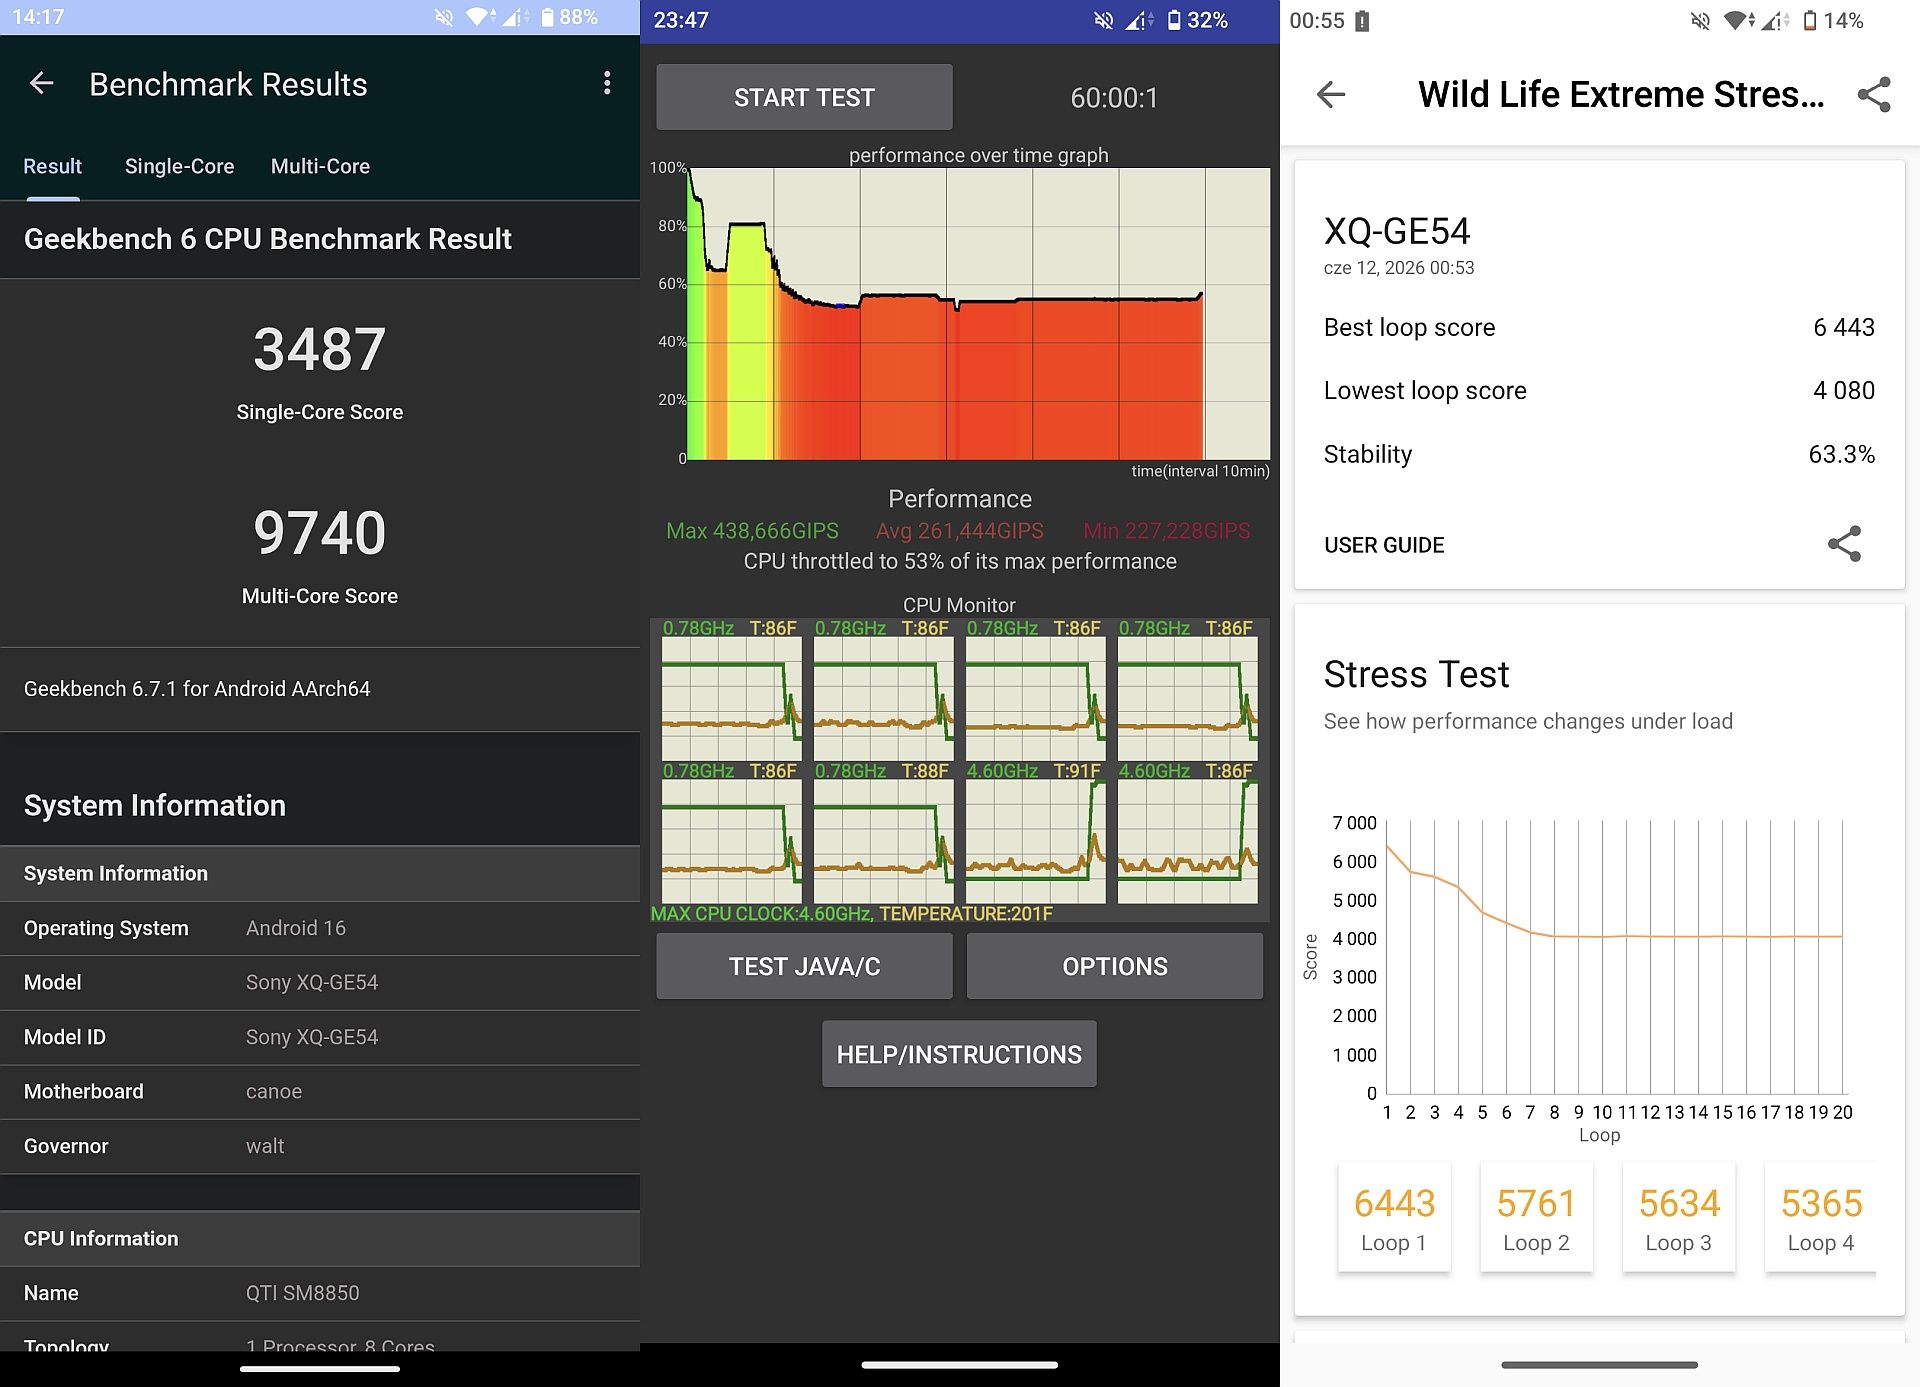
Task: Open the USER GUIDE link
Action: coord(1384,545)
